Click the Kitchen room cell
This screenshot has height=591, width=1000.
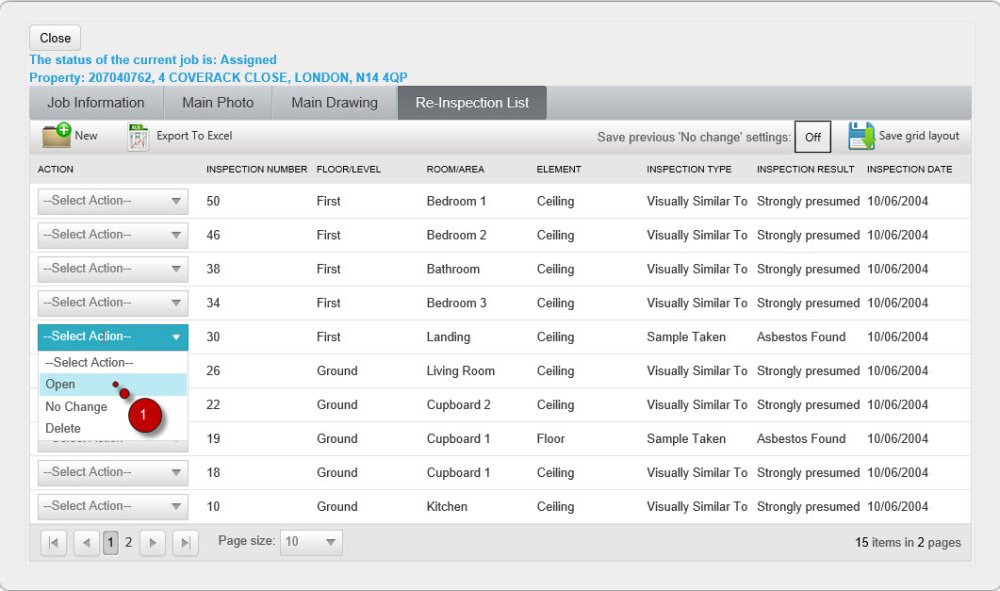click(x=447, y=506)
